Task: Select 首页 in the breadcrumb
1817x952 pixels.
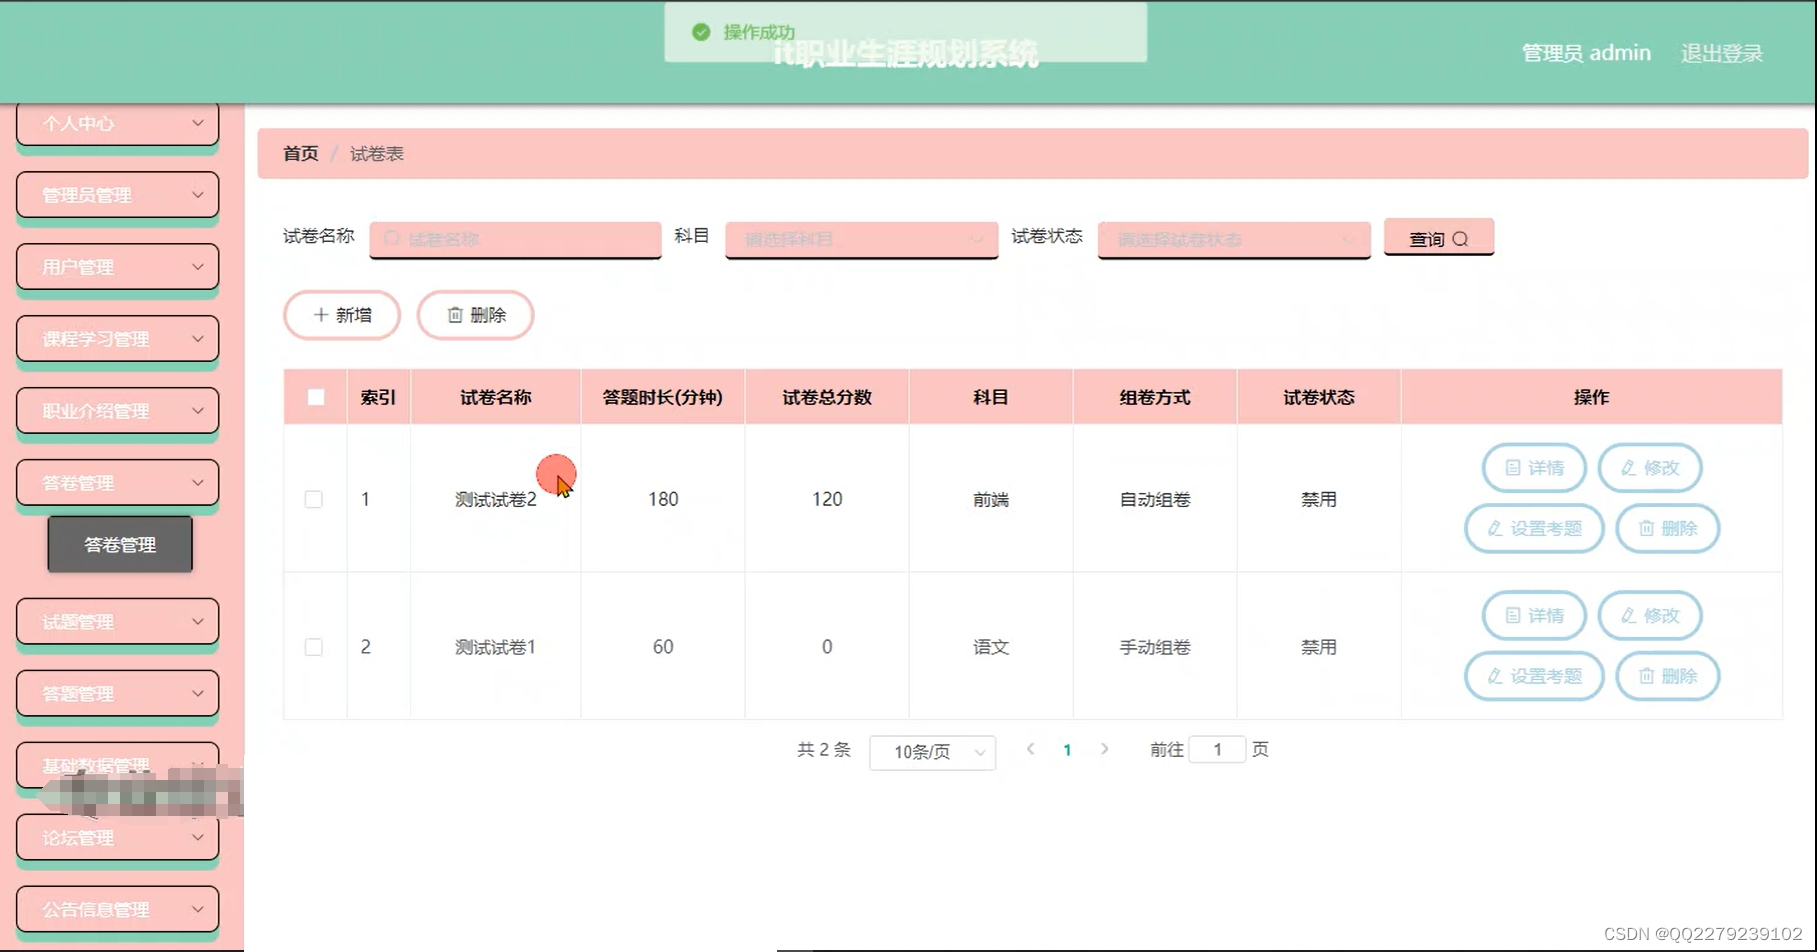Action: coord(299,154)
